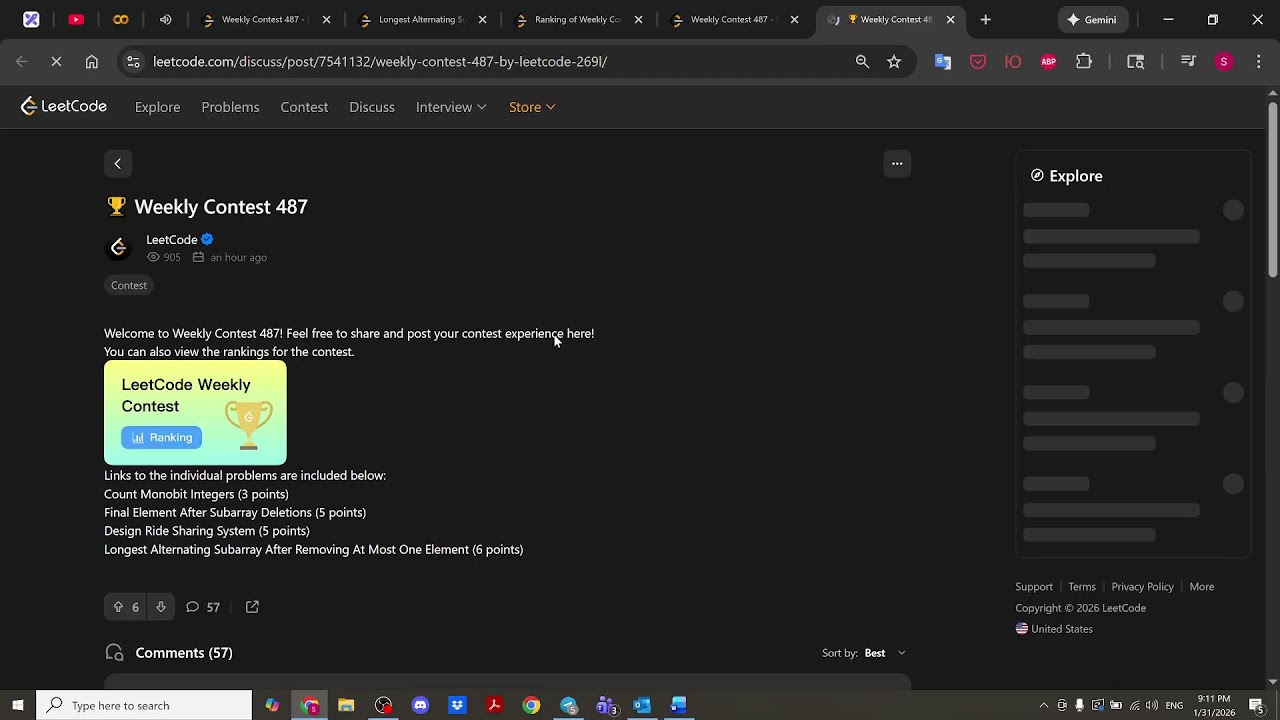
Task: Change region from United States
Action: 1054,629
